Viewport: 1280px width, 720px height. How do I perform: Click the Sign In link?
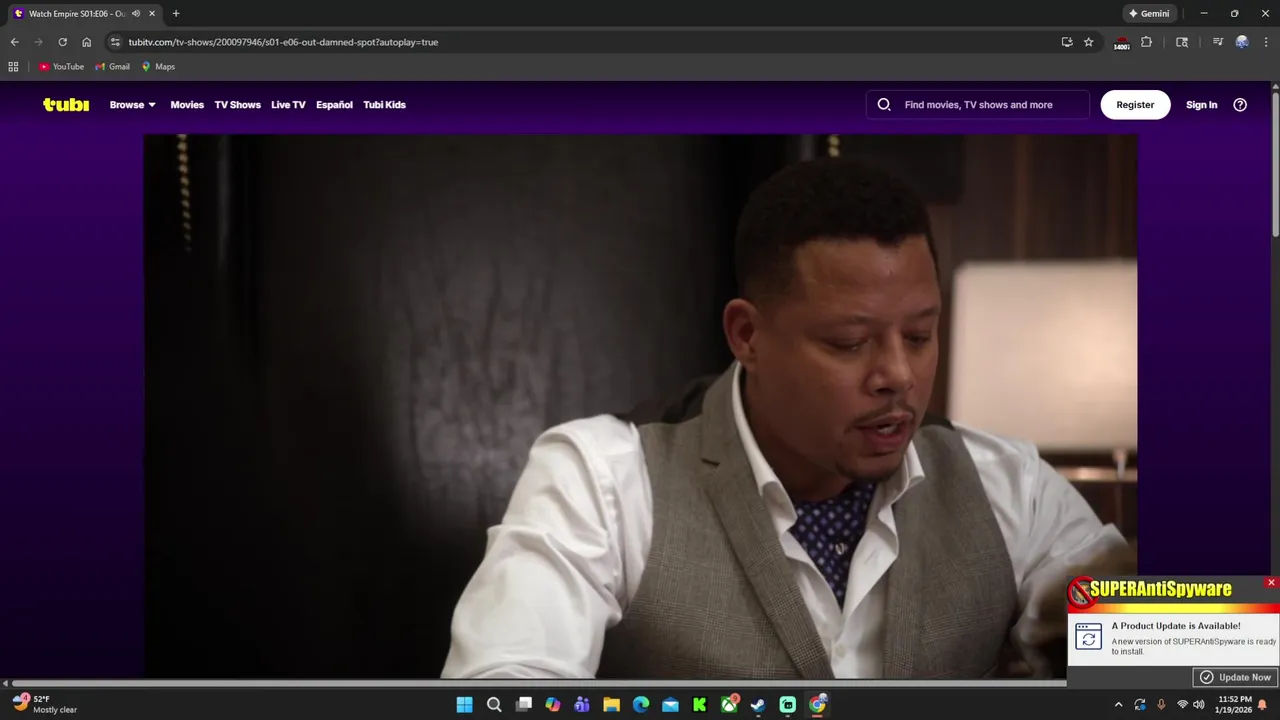[1201, 104]
